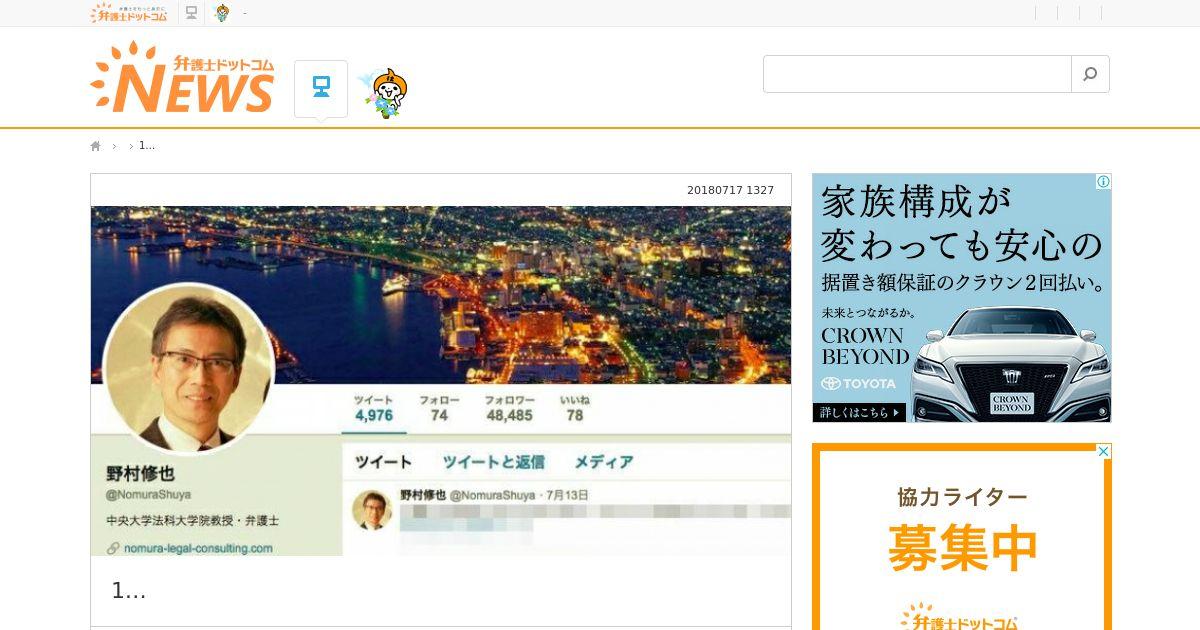Click 詳しくはこちら button in Toyota ad
Screen dimensions: 1200x630
click(x=859, y=412)
